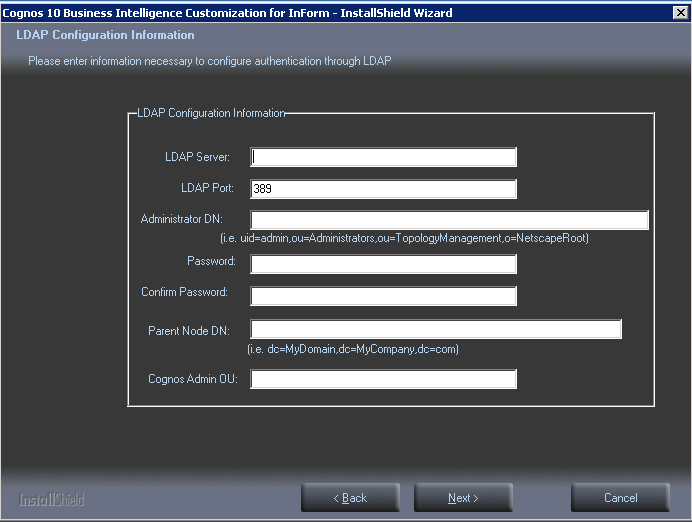The image size is (692, 522).
Task: Click the 'Parent Node DN:' label
Action: [189, 331]
